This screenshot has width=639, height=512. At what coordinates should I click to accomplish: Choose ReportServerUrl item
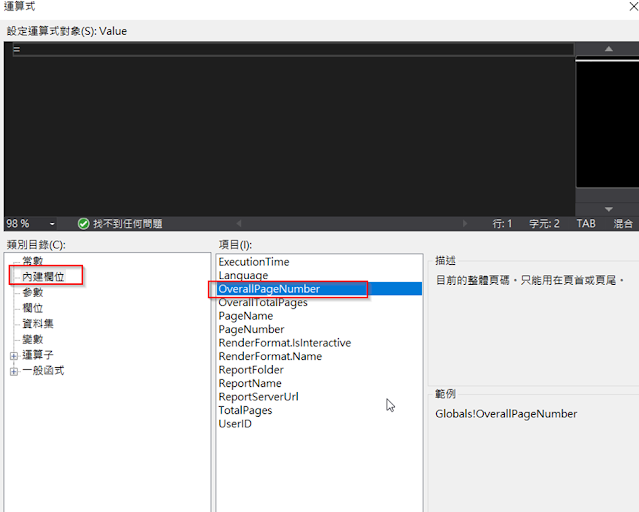(x=320, y=396)
